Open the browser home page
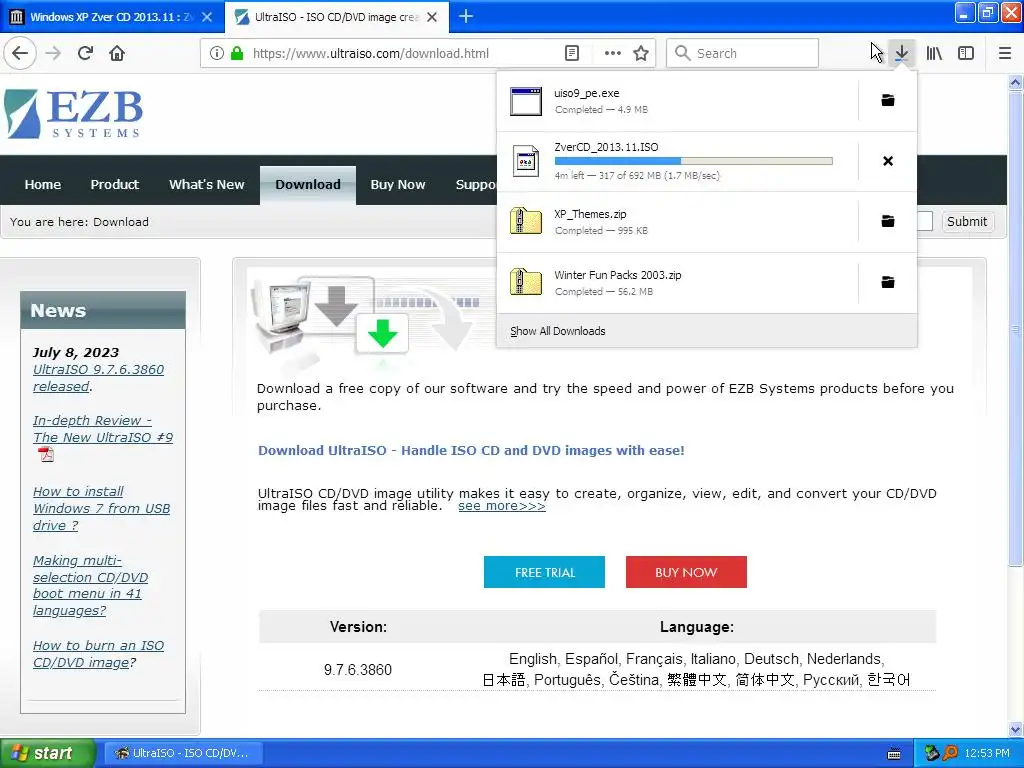 click(117, 53)
